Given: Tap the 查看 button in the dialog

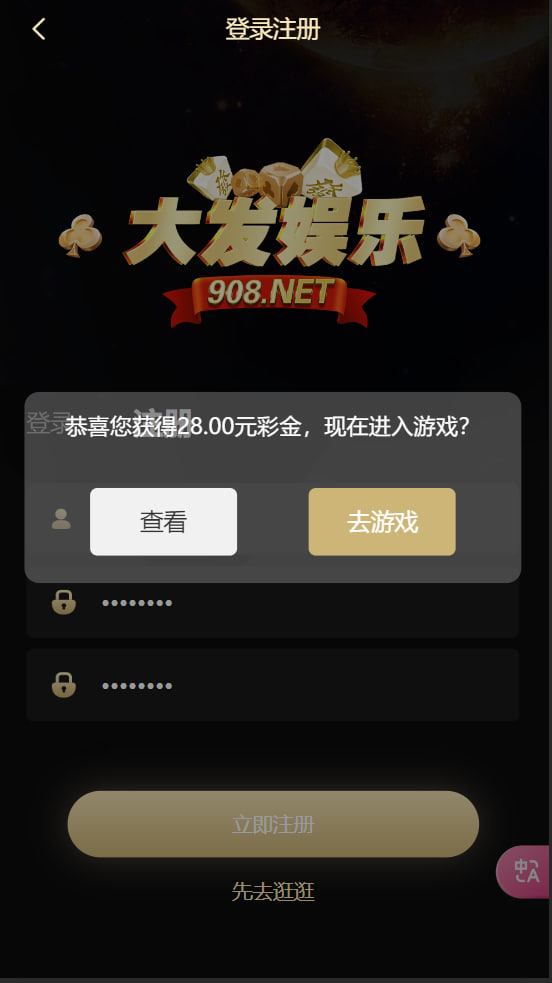Looking at the screenshot, I should pyautogui.click(x=164, y=522).
